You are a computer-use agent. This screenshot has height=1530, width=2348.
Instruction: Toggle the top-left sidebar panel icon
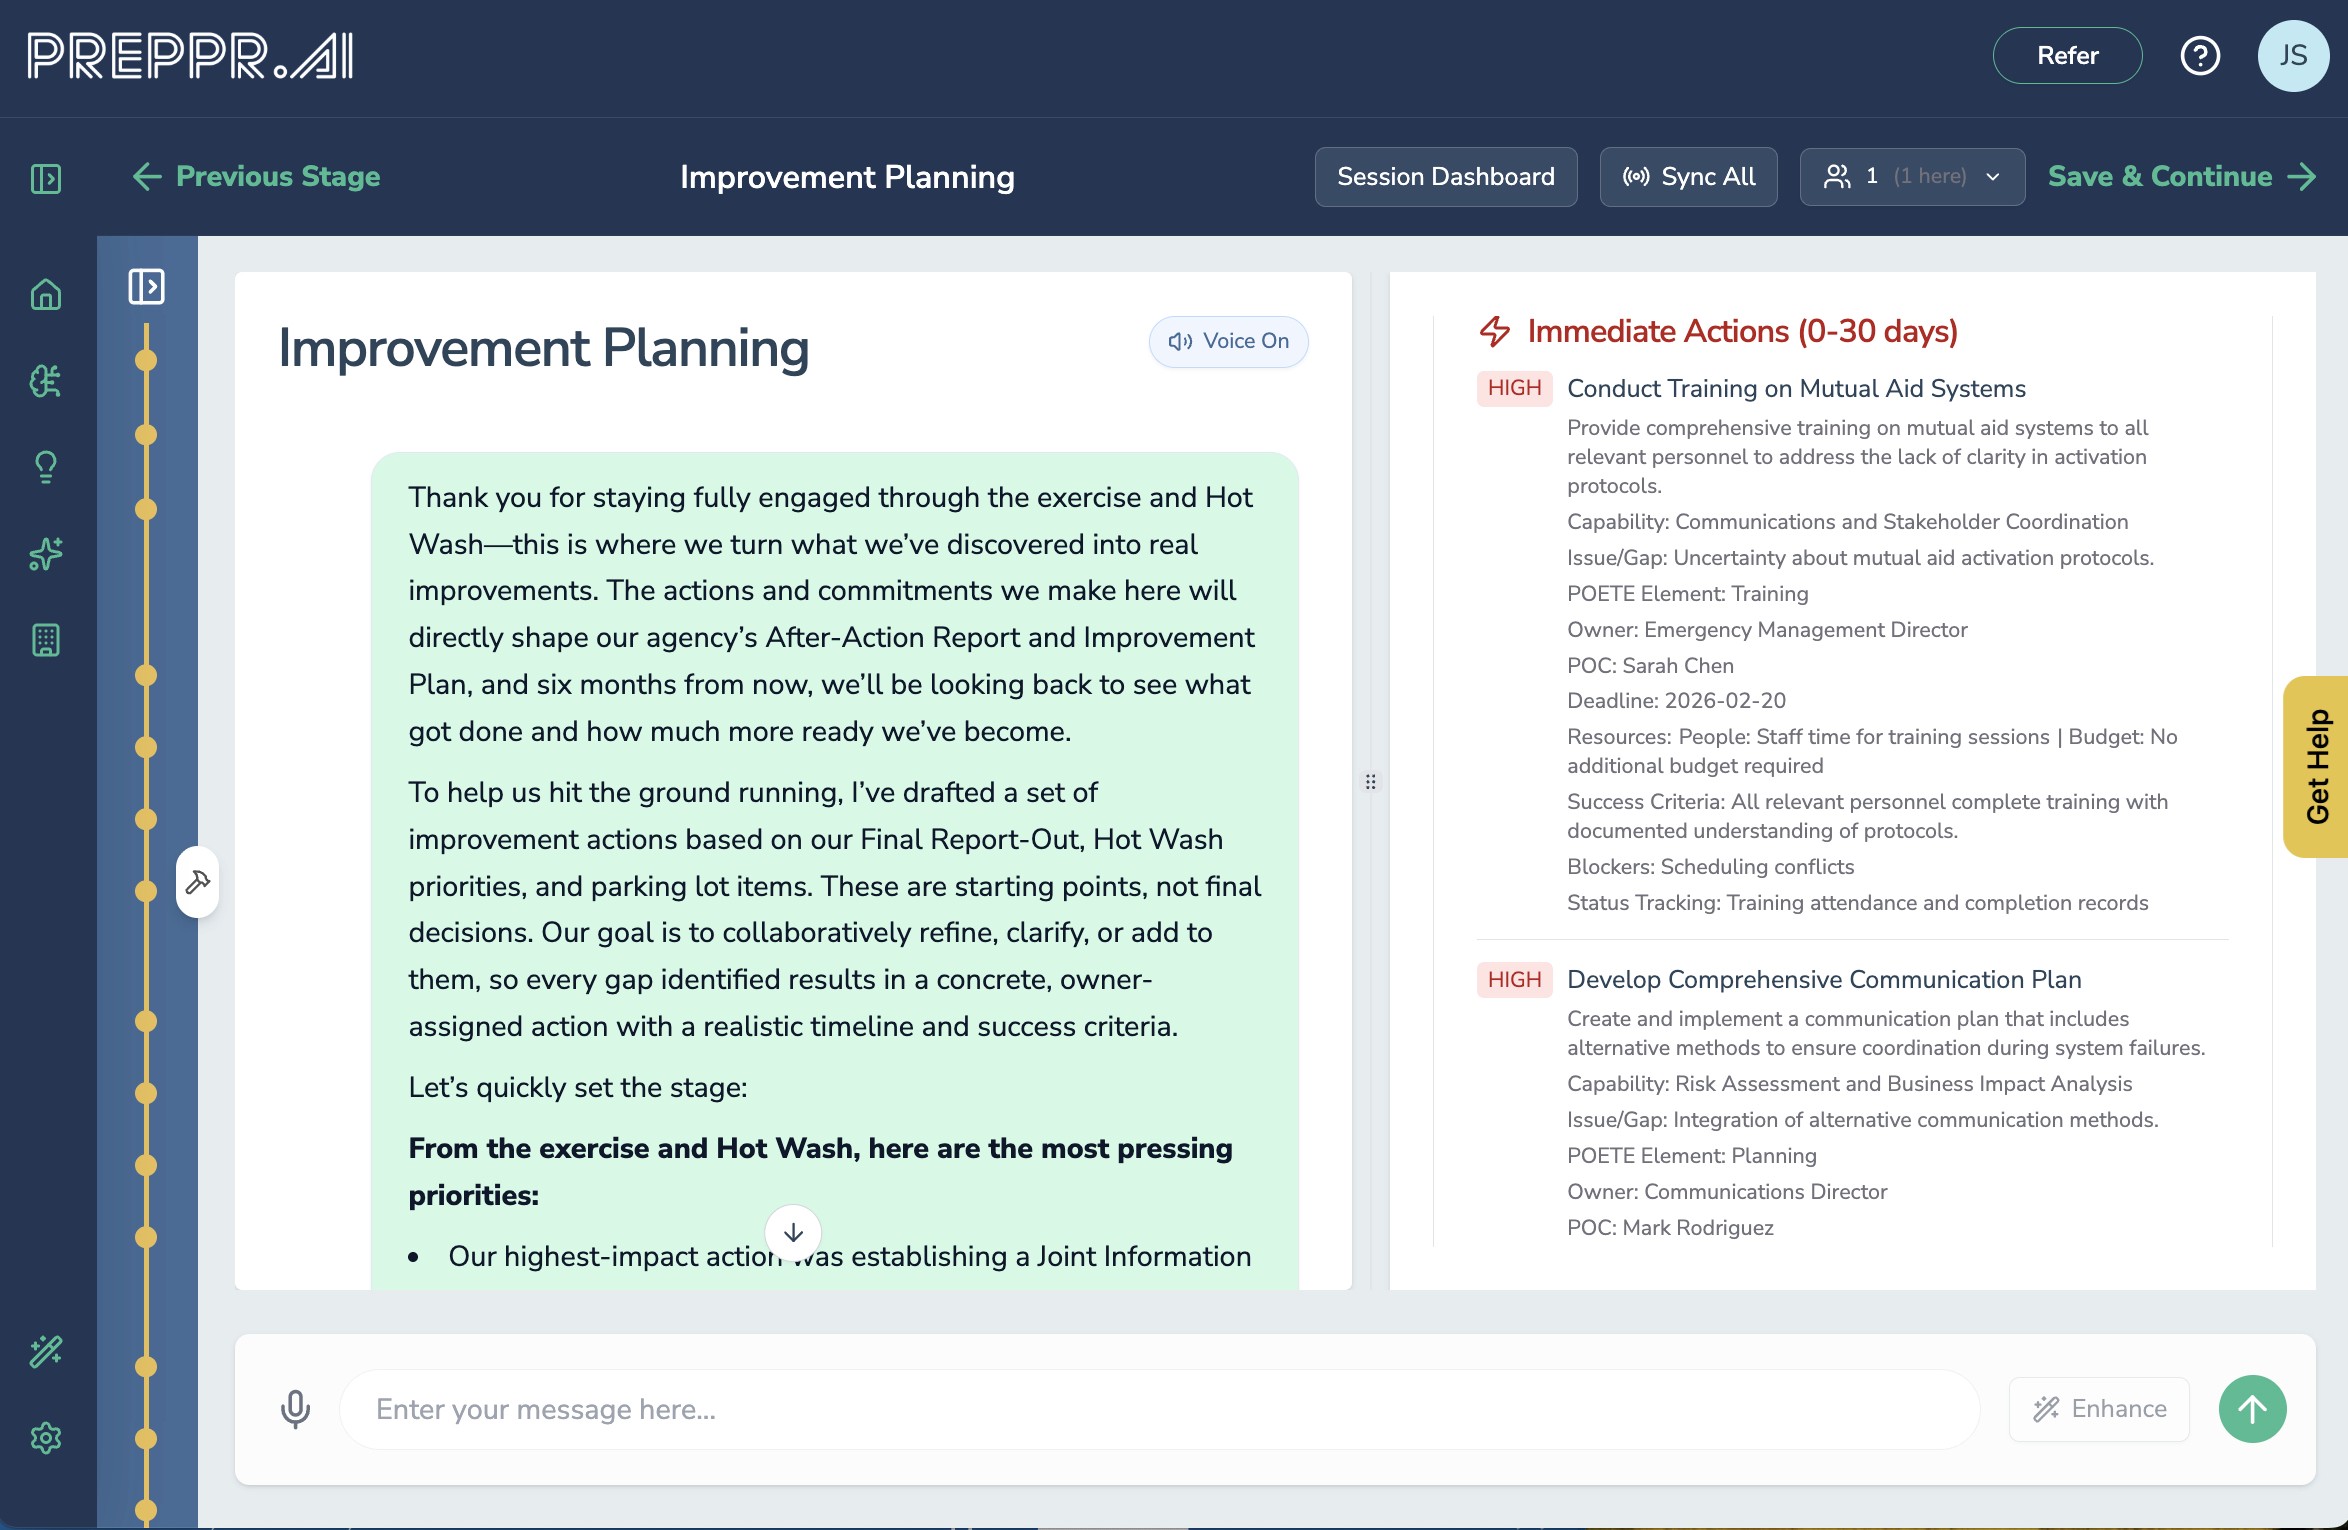pyautogui.click(x=46, y=179)
